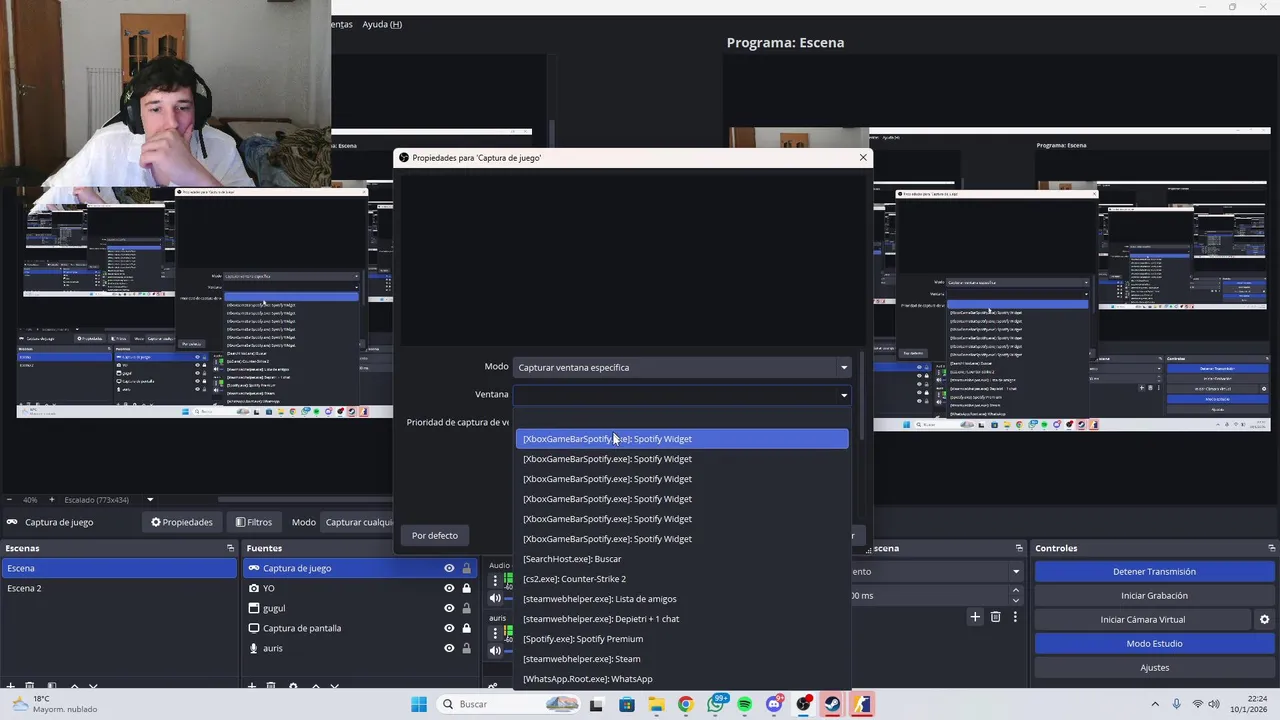Image resolution: width=1280 pixels, height=720 pixels.
Task: Open transition options three-dot menu
Action: 1015,617
